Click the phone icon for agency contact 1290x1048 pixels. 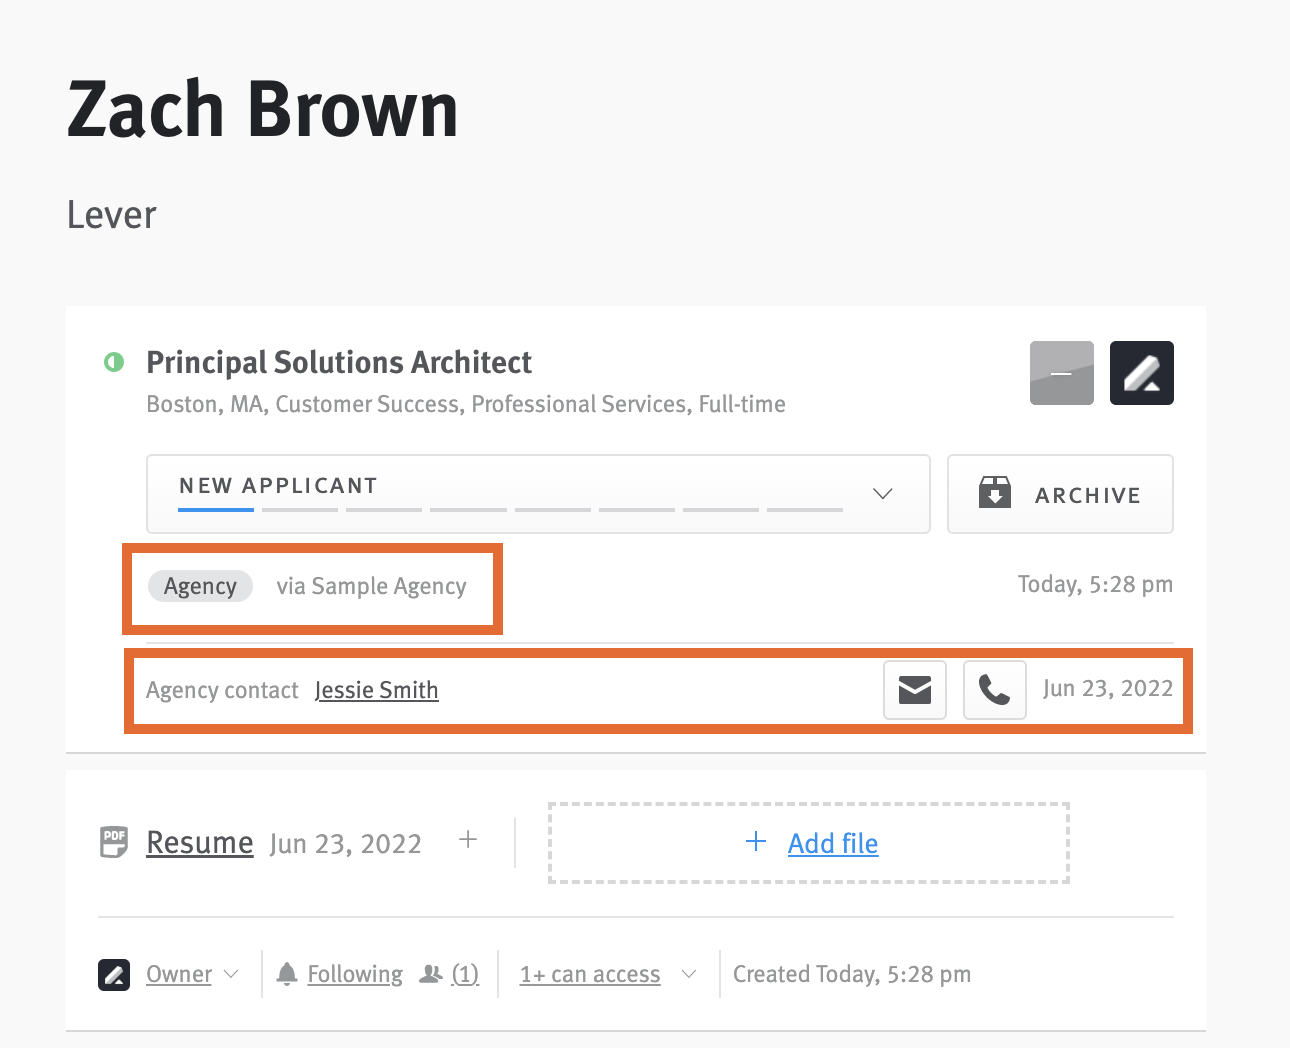[995, 690]
